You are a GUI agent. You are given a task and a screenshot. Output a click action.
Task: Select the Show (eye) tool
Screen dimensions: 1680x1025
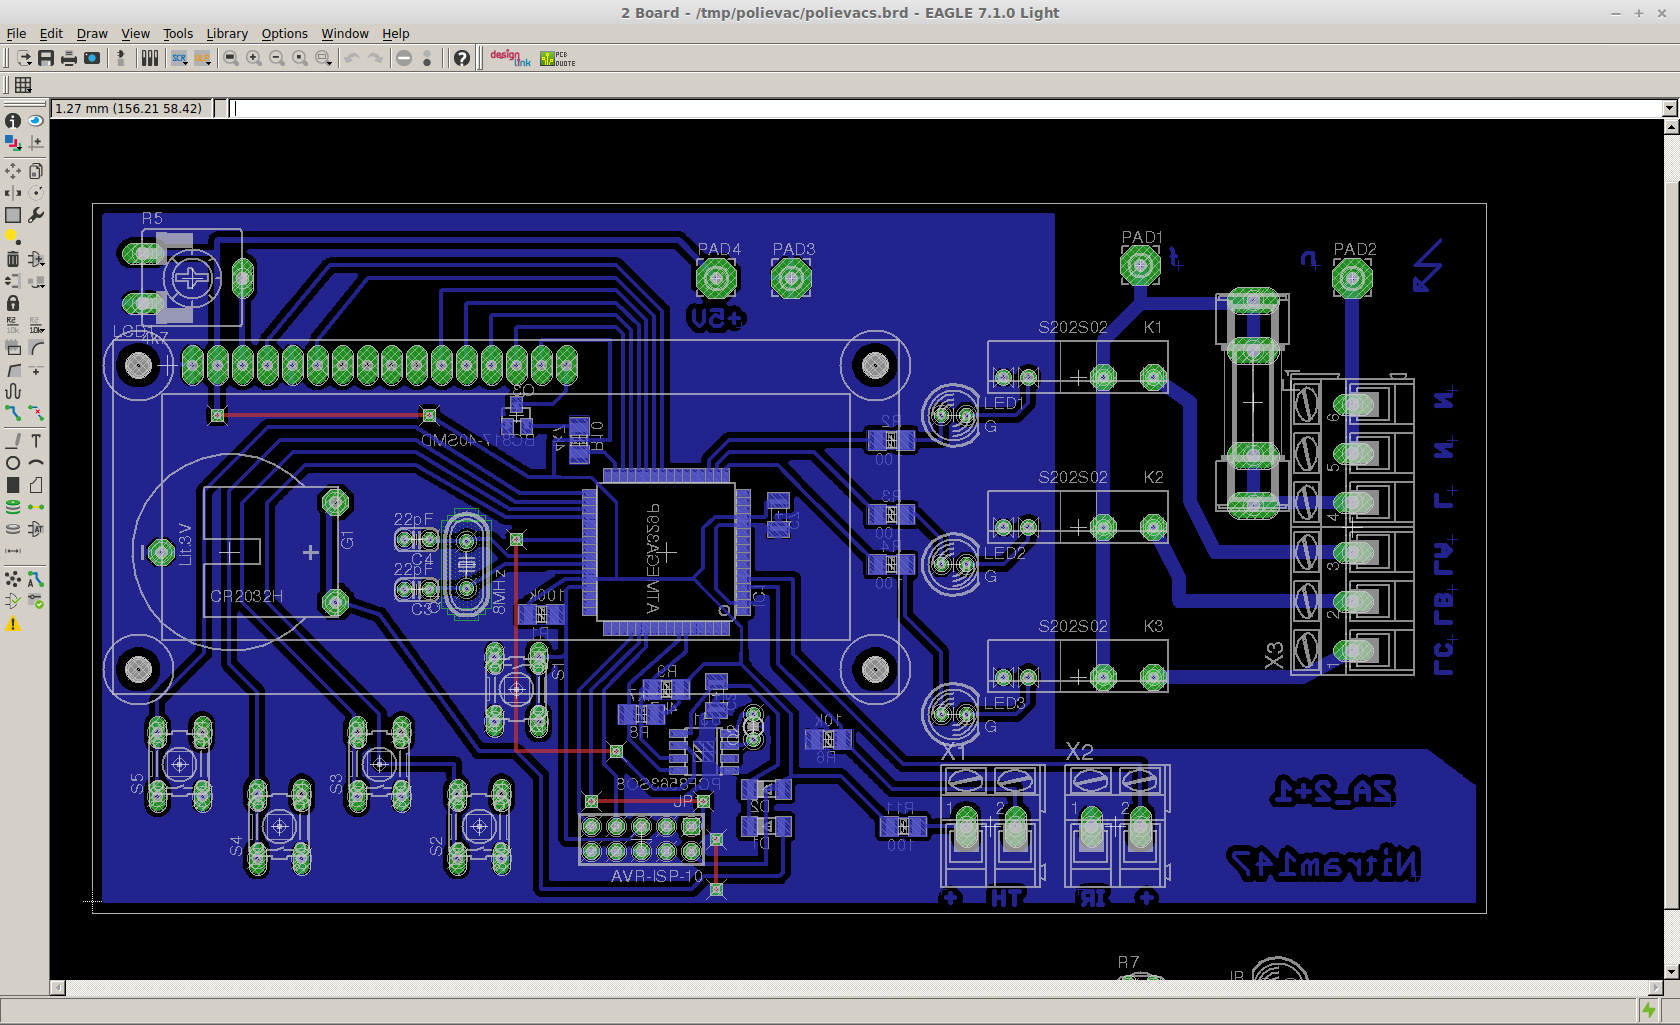[x=36, y=120]
